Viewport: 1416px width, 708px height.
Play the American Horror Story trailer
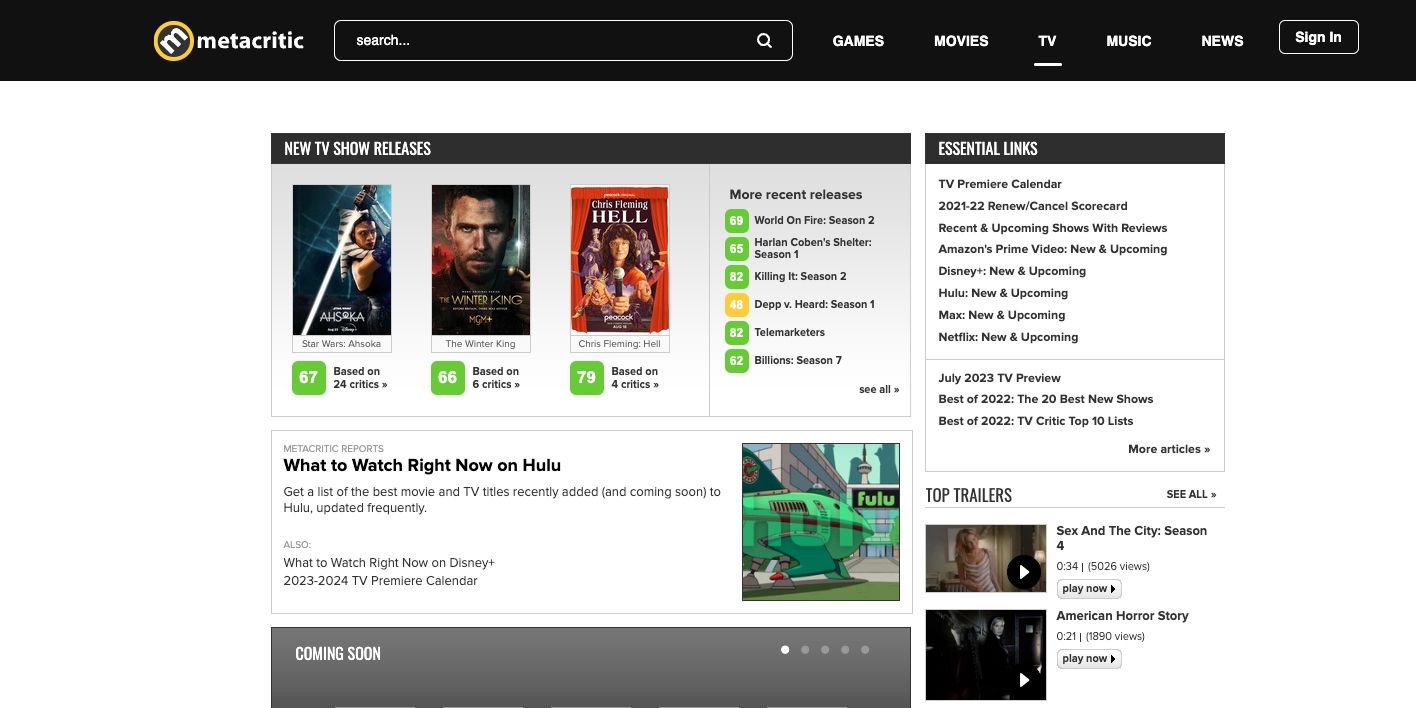[x=1023, y=679]
